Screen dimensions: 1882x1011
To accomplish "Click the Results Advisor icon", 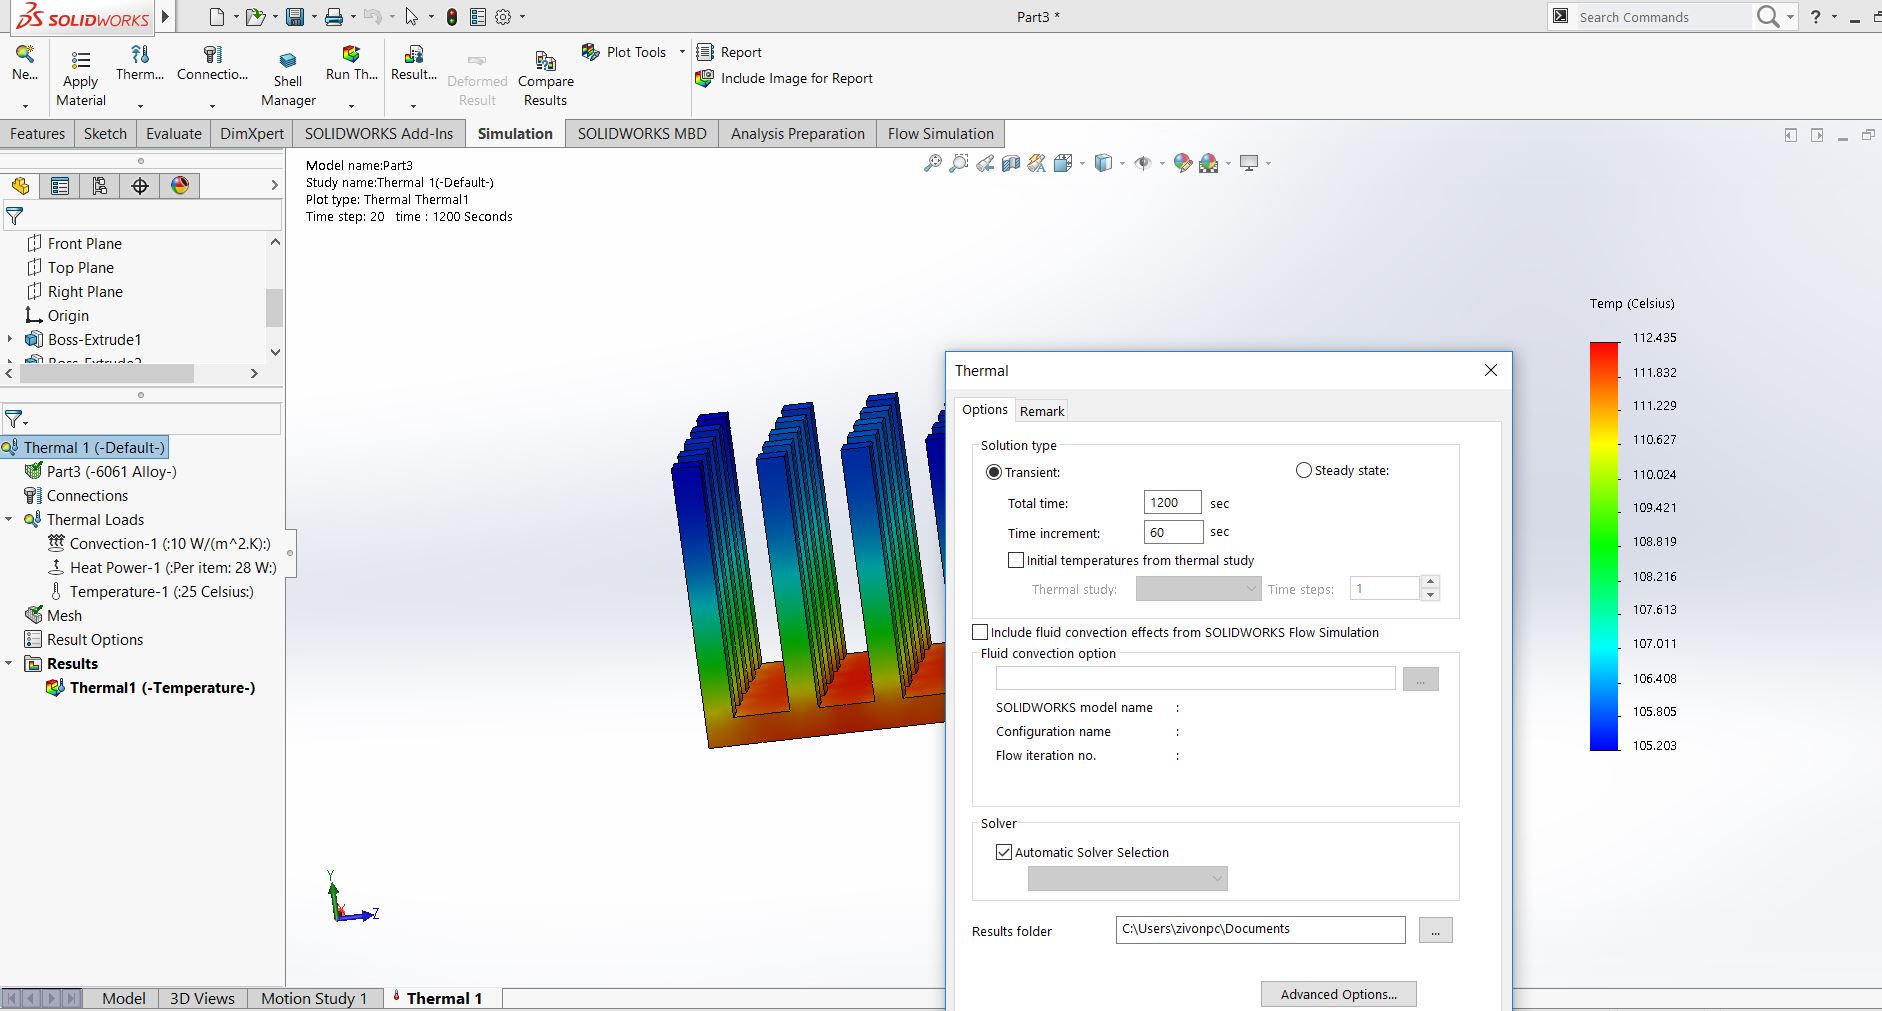I will click(413, 54).
